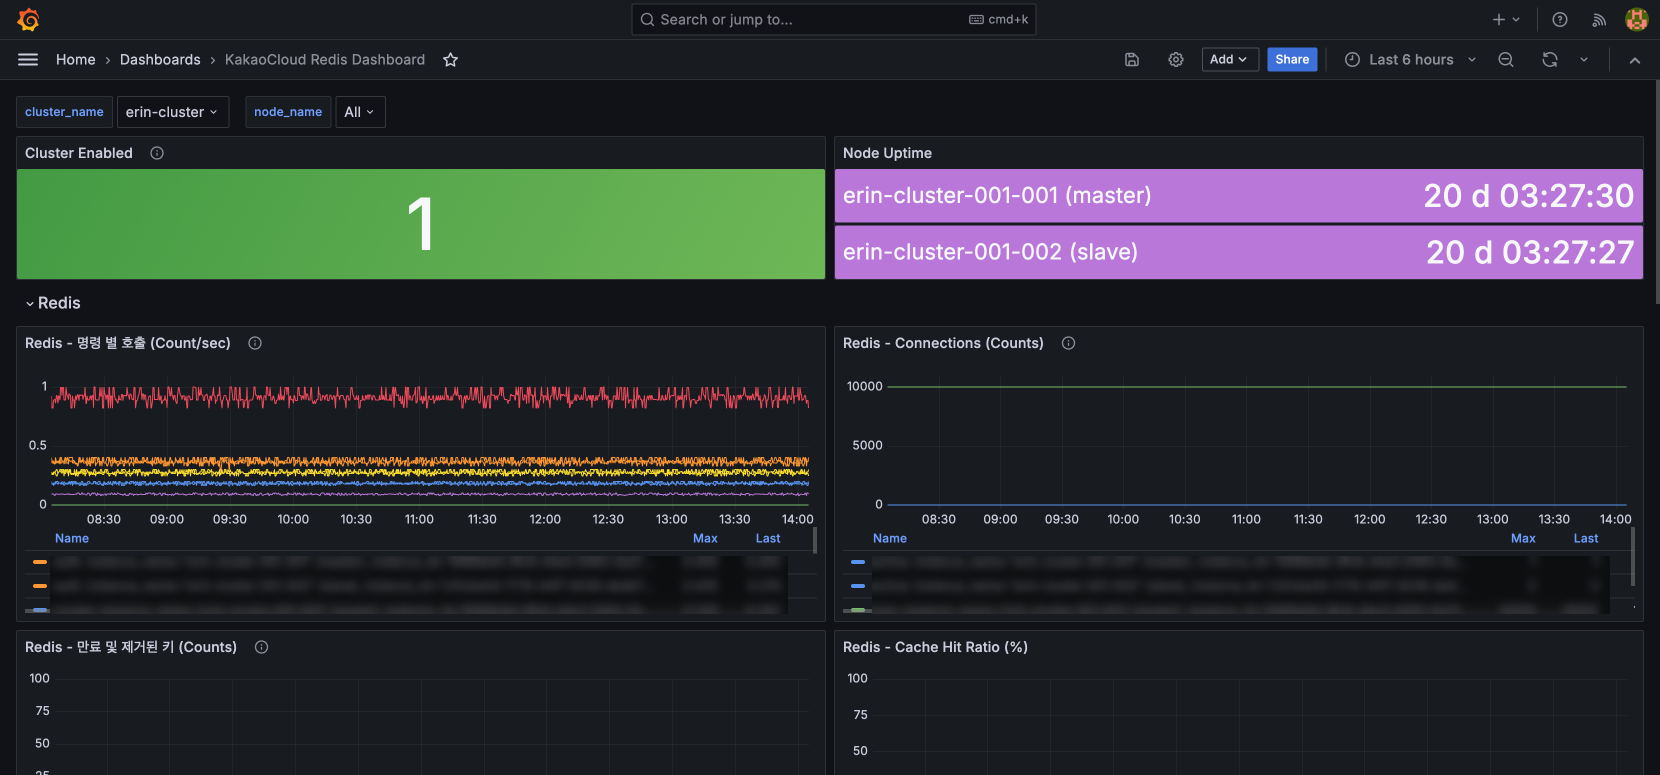
Task: Click erin-cluster-001-002 (slave) uptime row
Action: click(1239, 252)
